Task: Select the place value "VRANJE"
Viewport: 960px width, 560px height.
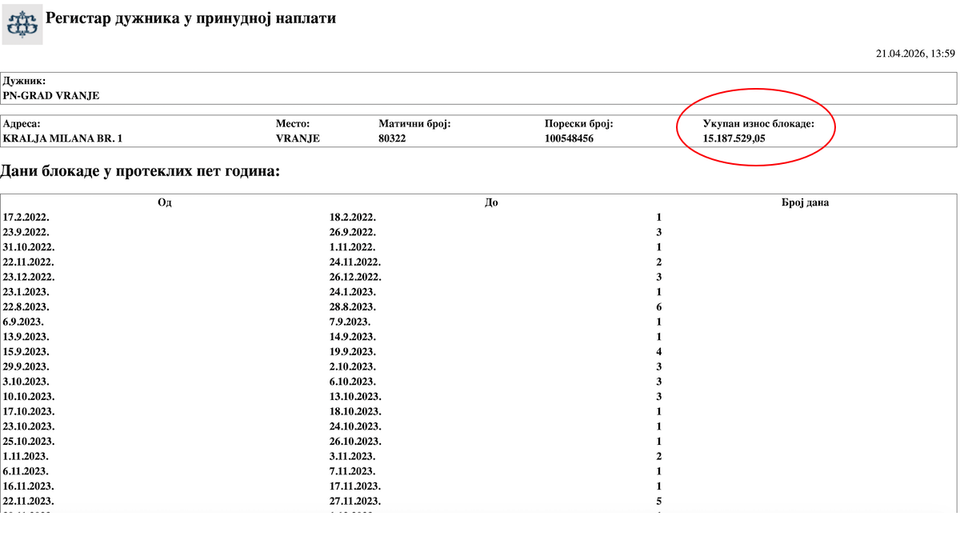Action: click(298, 138)
